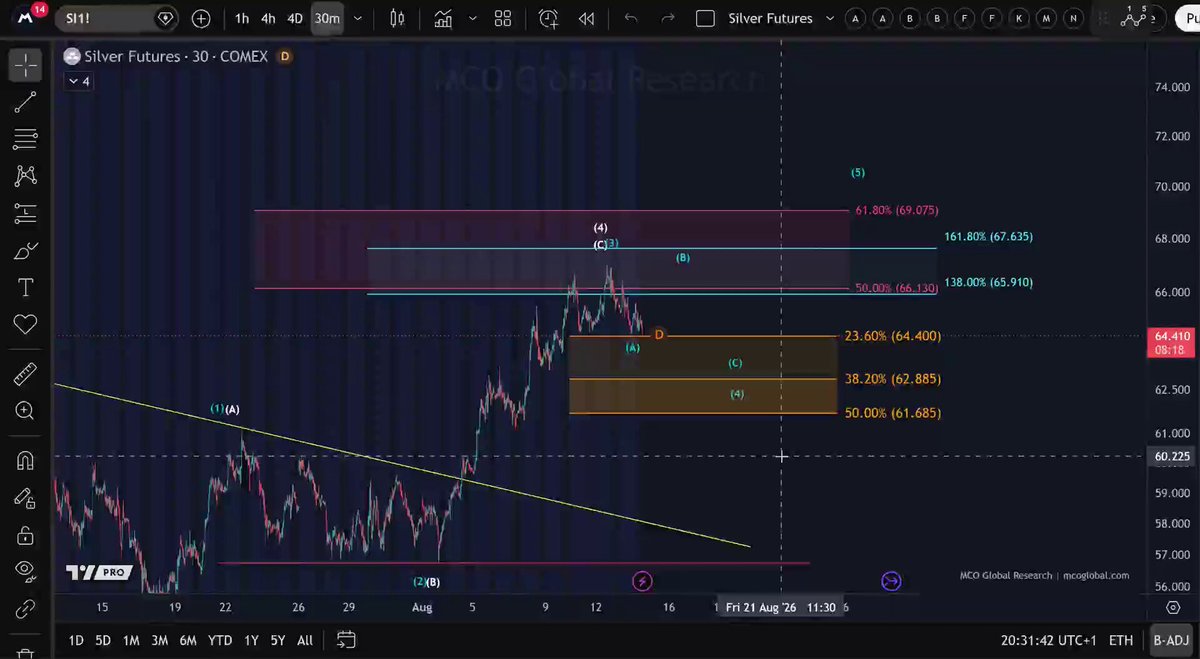Screen dimensions: 1200x659
Task: Expand the time interval dropdown chevron
Action: [359, 18]
